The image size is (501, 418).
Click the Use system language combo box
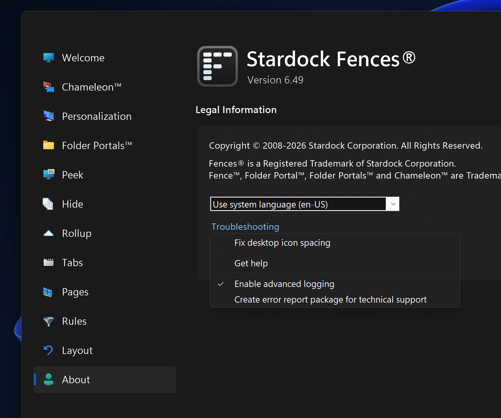304,204
